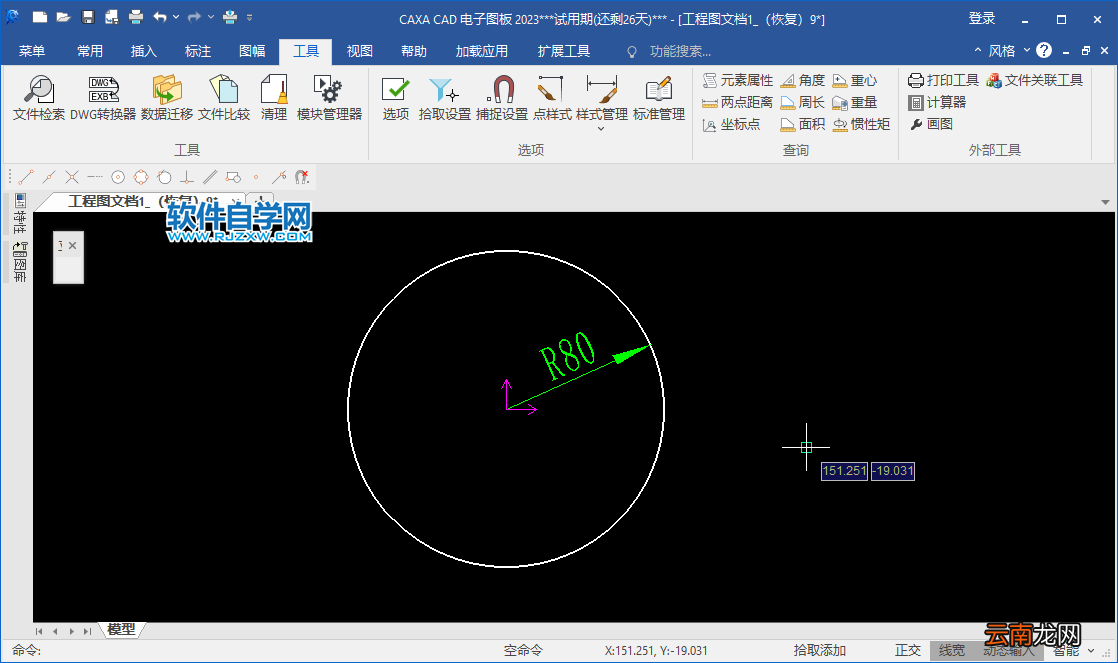Run the 清理 purge tool

tap(273, 98)
